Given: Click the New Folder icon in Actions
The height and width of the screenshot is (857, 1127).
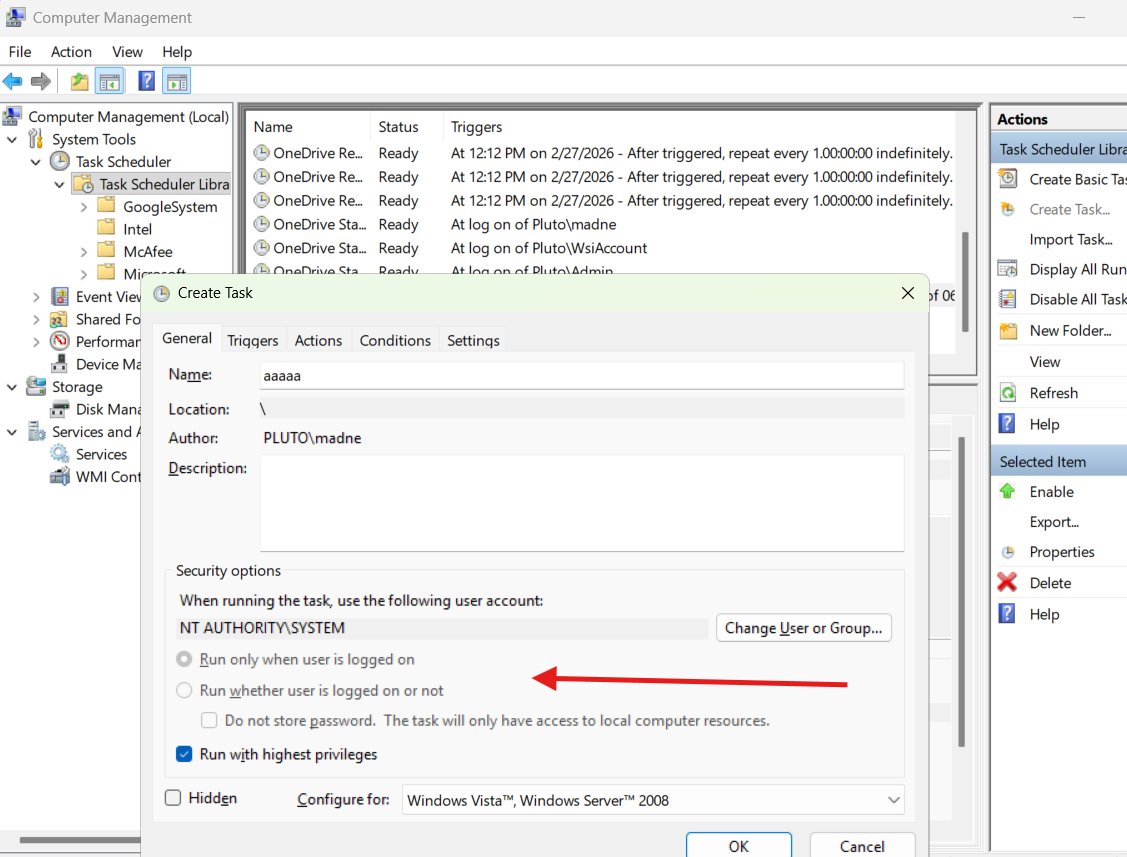Looking at the screenshot, I should [1008, 331].
